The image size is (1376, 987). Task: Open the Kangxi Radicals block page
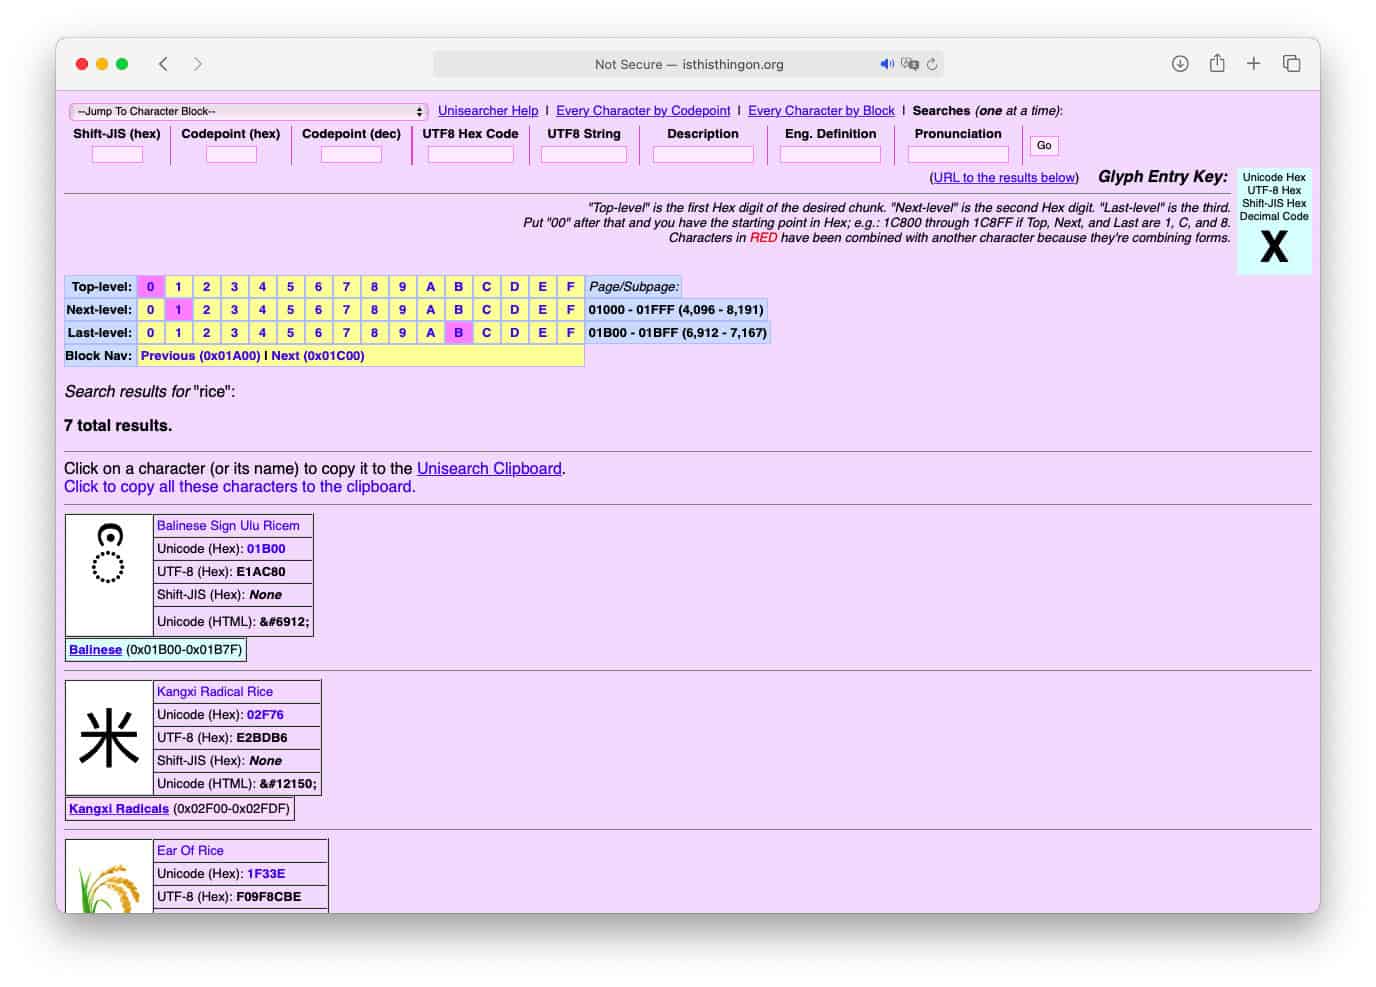coord(117,808)
